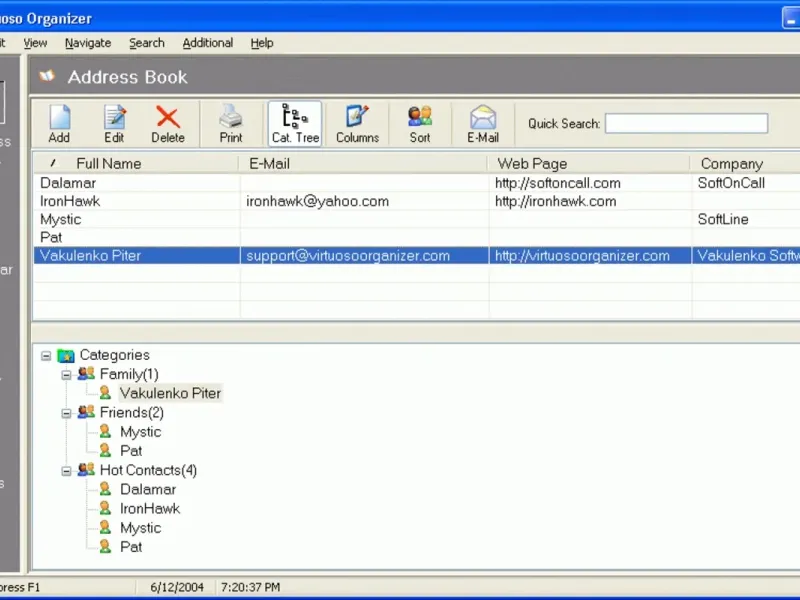Viewport: 800px width, 600px height.
Task: Select the IronHawk contact row
Action: coord(417,201)
